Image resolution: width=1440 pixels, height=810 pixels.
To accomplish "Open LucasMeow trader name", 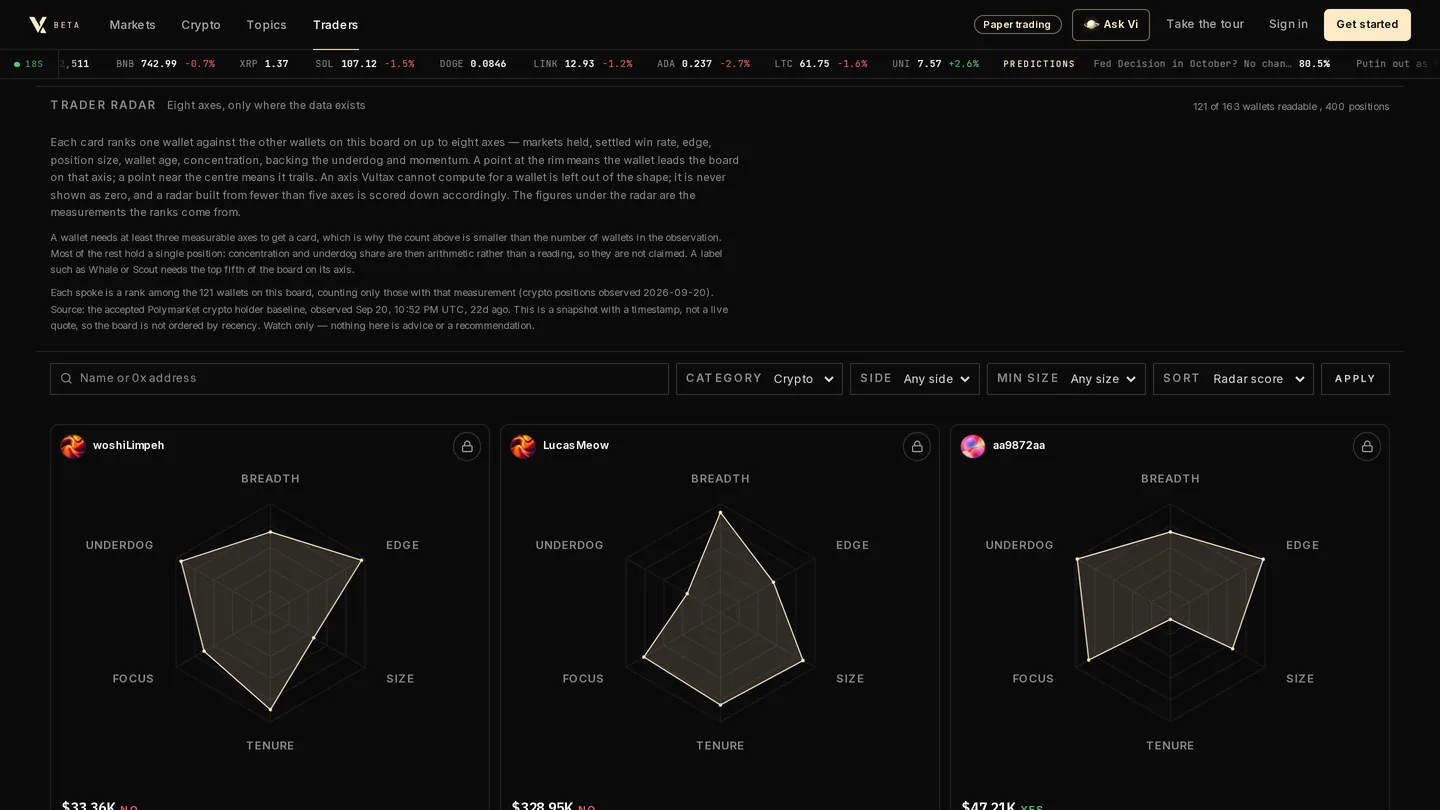I will tap(576, 446).
